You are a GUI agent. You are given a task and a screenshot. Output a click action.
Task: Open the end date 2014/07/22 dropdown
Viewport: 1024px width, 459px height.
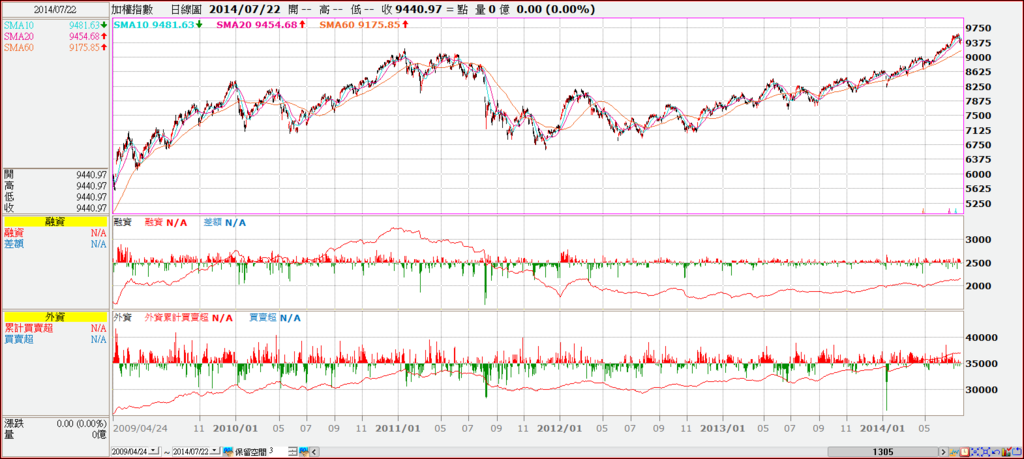click(x=215, y=451)
